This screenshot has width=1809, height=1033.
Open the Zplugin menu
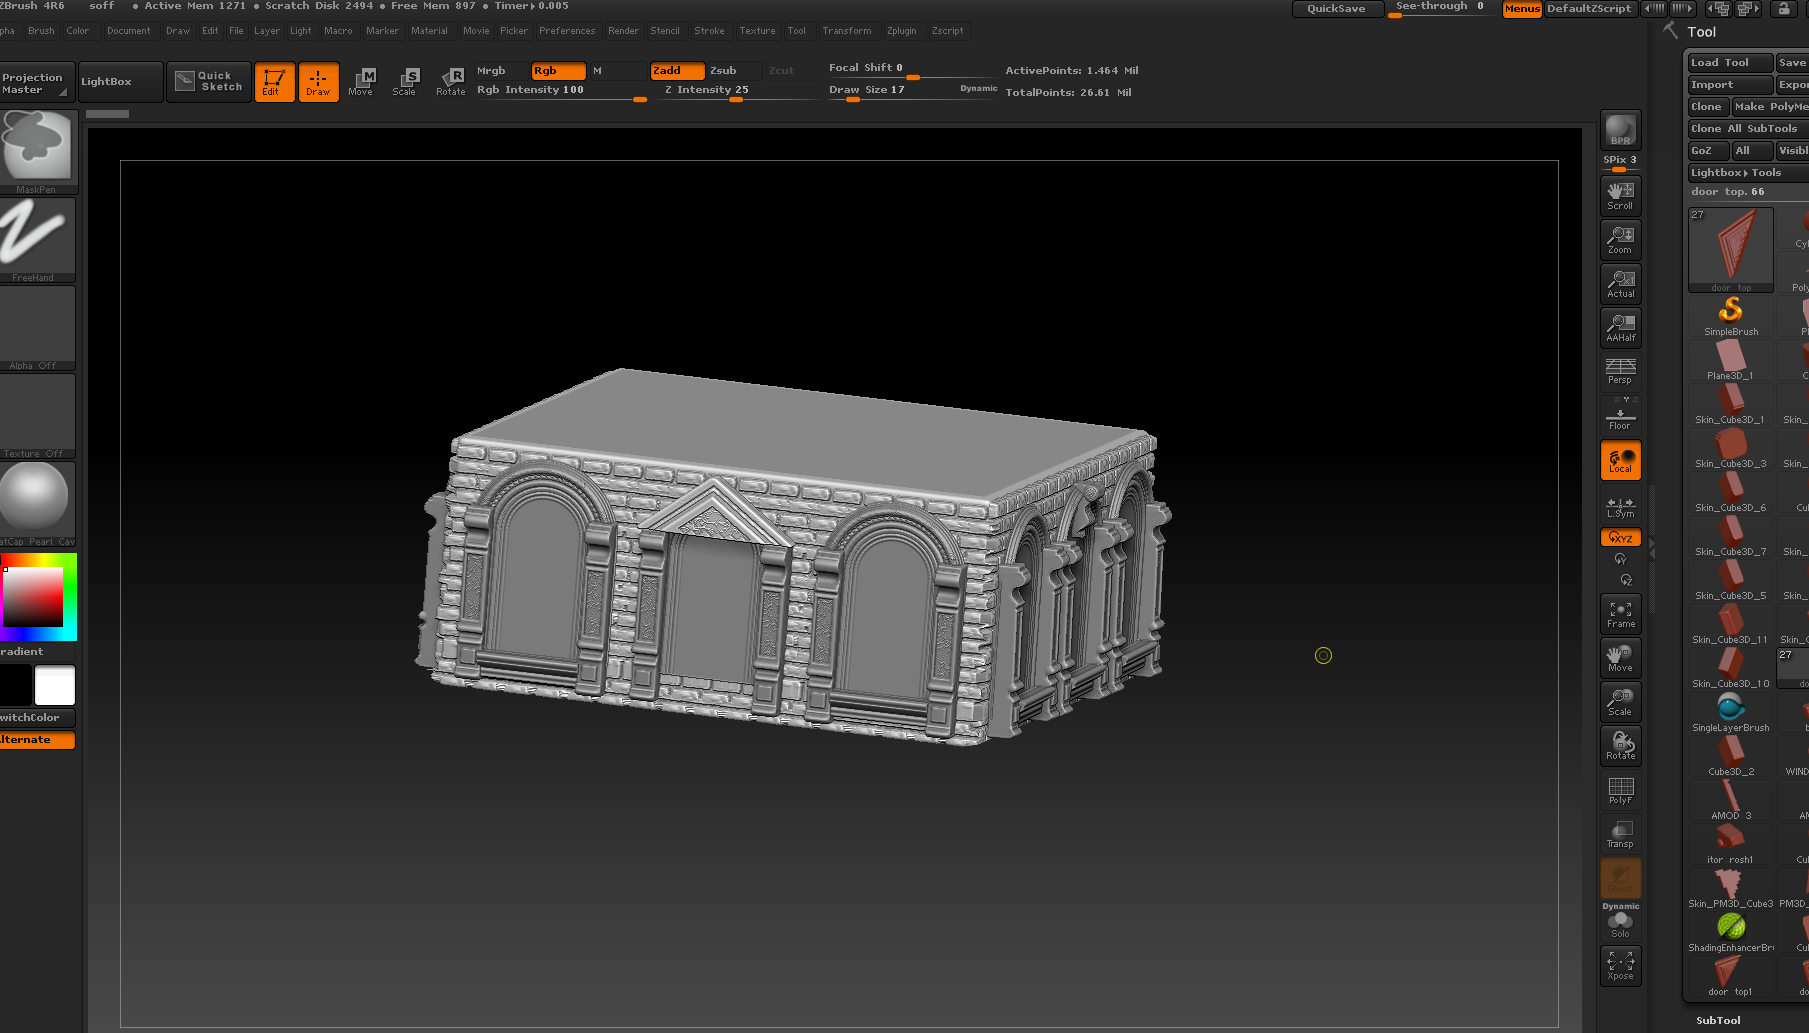[x=901, y=31]
